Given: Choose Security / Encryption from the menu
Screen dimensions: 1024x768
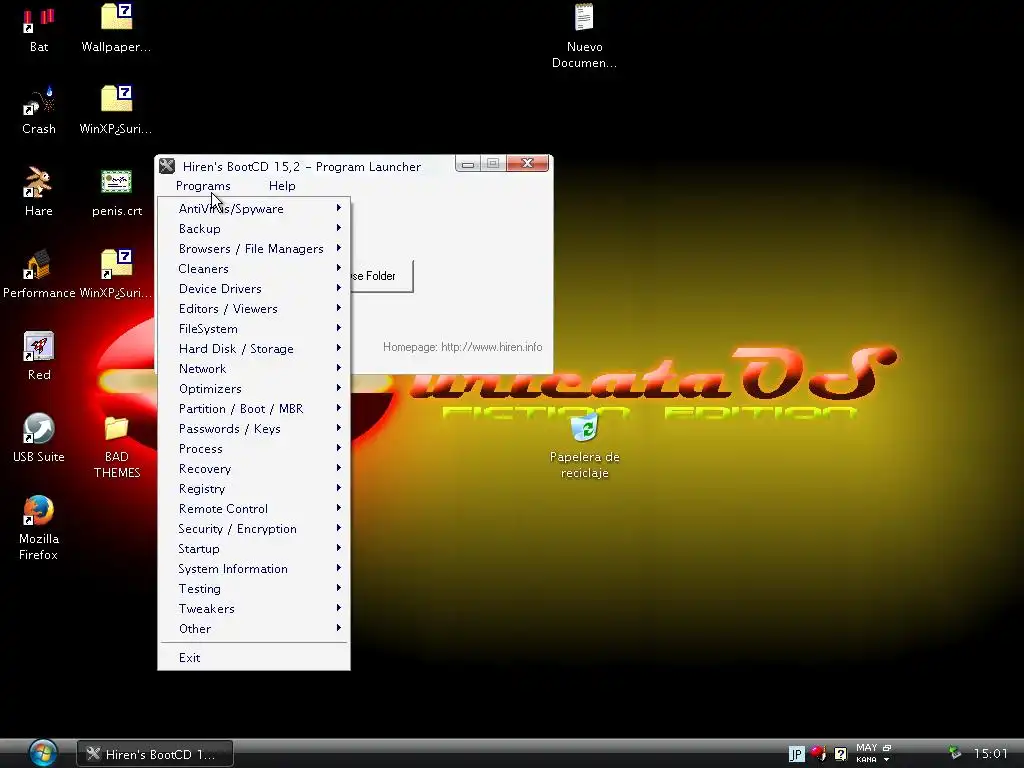Looking at the screenshot, I should [x=254, y=528].
